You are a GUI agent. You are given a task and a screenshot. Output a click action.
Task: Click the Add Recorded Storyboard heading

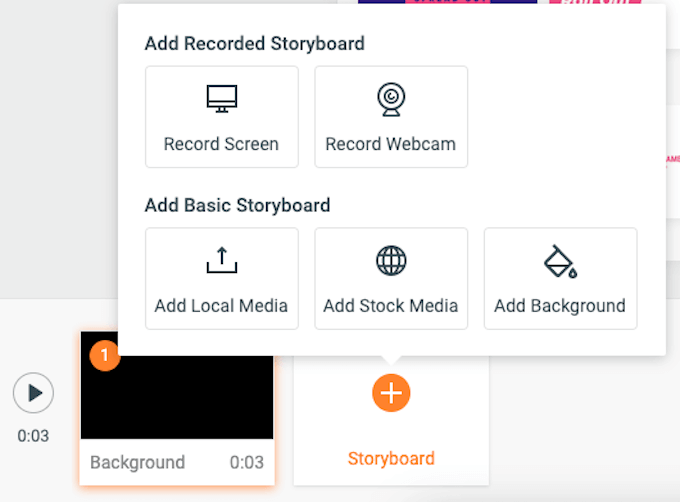point(254,43)
